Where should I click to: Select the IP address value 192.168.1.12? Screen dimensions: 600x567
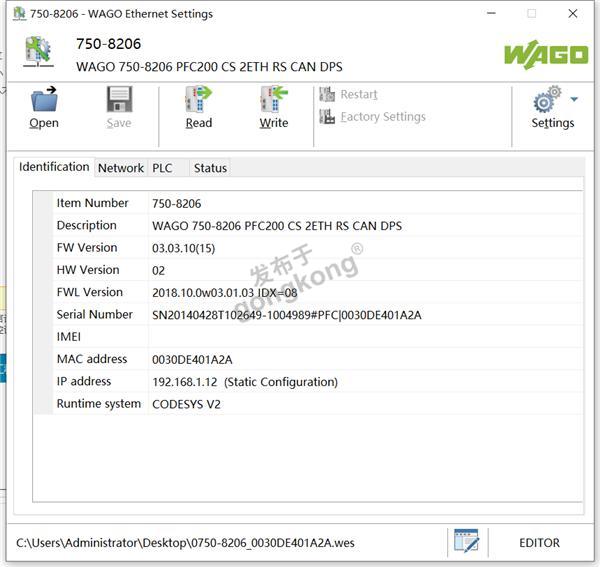coord(184,382)
